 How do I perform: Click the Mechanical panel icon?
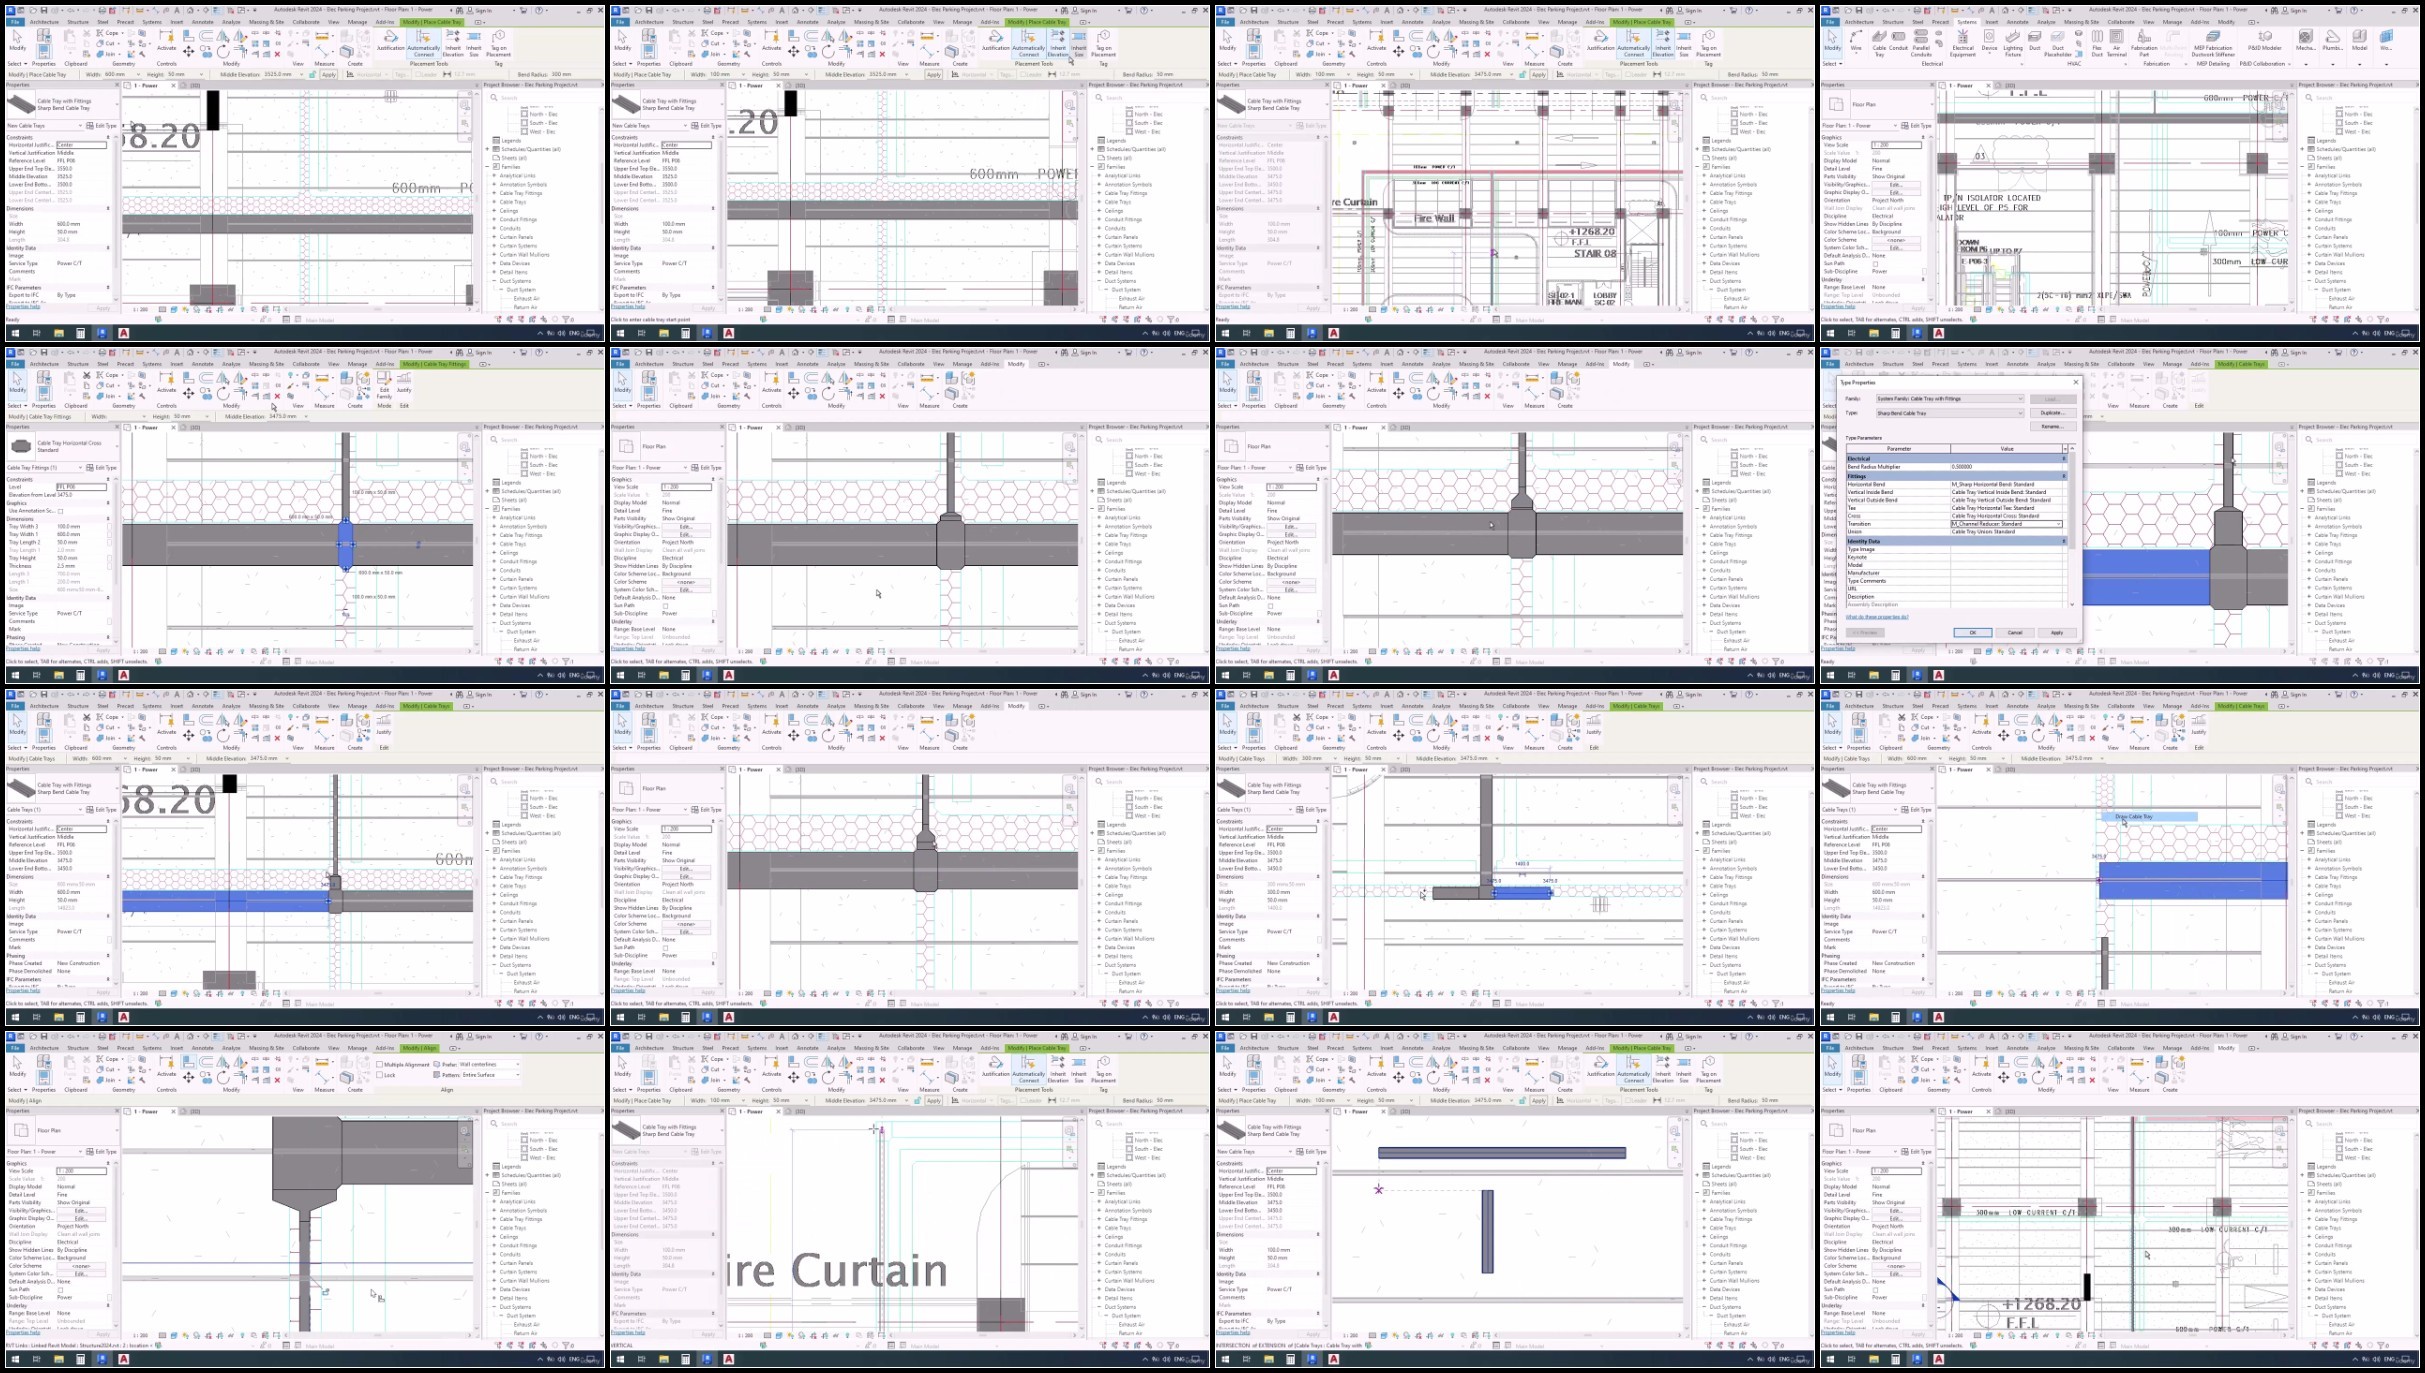2306,40
